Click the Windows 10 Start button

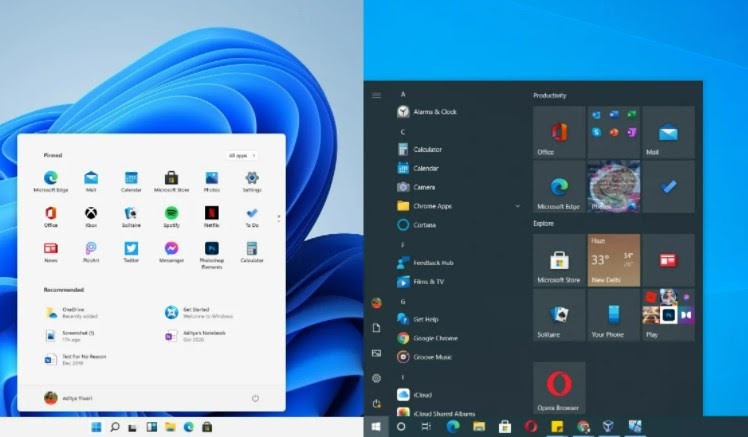tap(376, 427)
